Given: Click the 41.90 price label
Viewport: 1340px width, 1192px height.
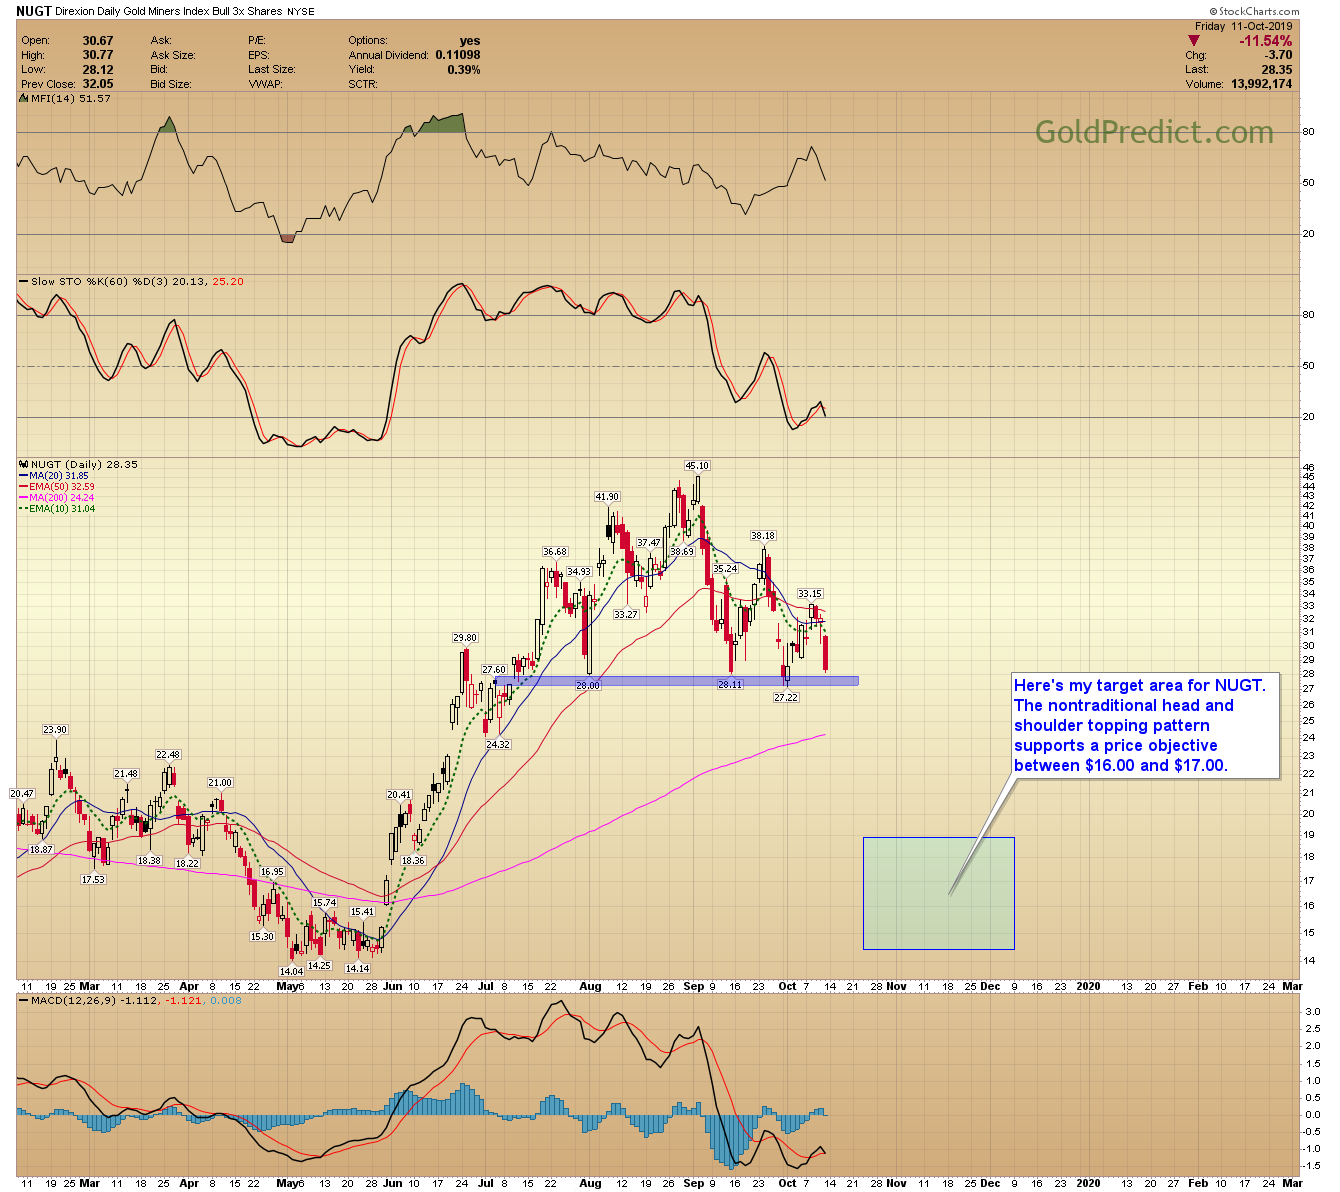Looking at the screenshot, I should [607, 496].
